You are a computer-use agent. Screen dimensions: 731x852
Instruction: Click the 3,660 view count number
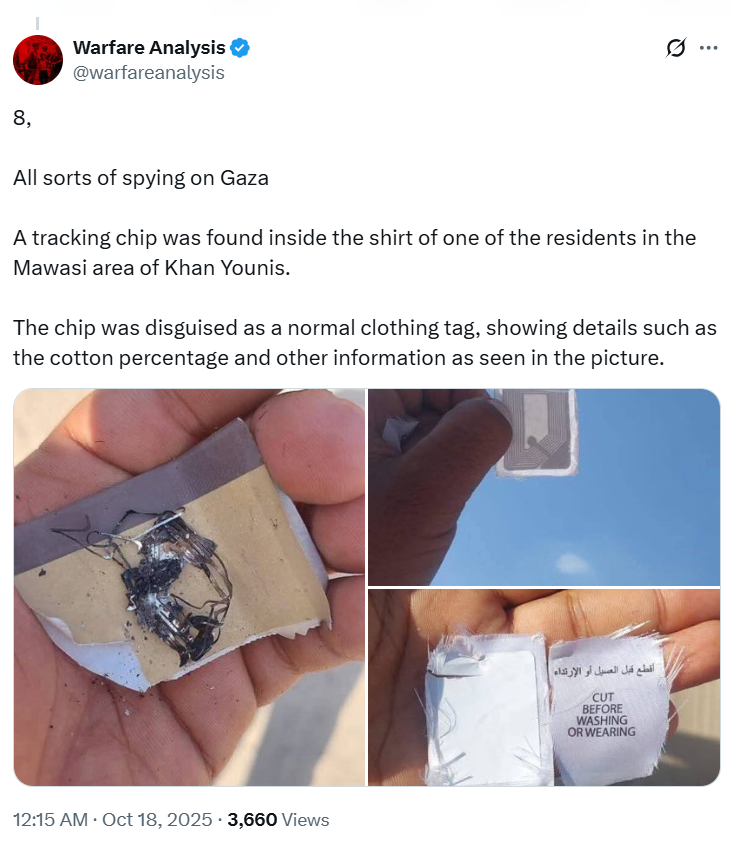coord(252,819)
